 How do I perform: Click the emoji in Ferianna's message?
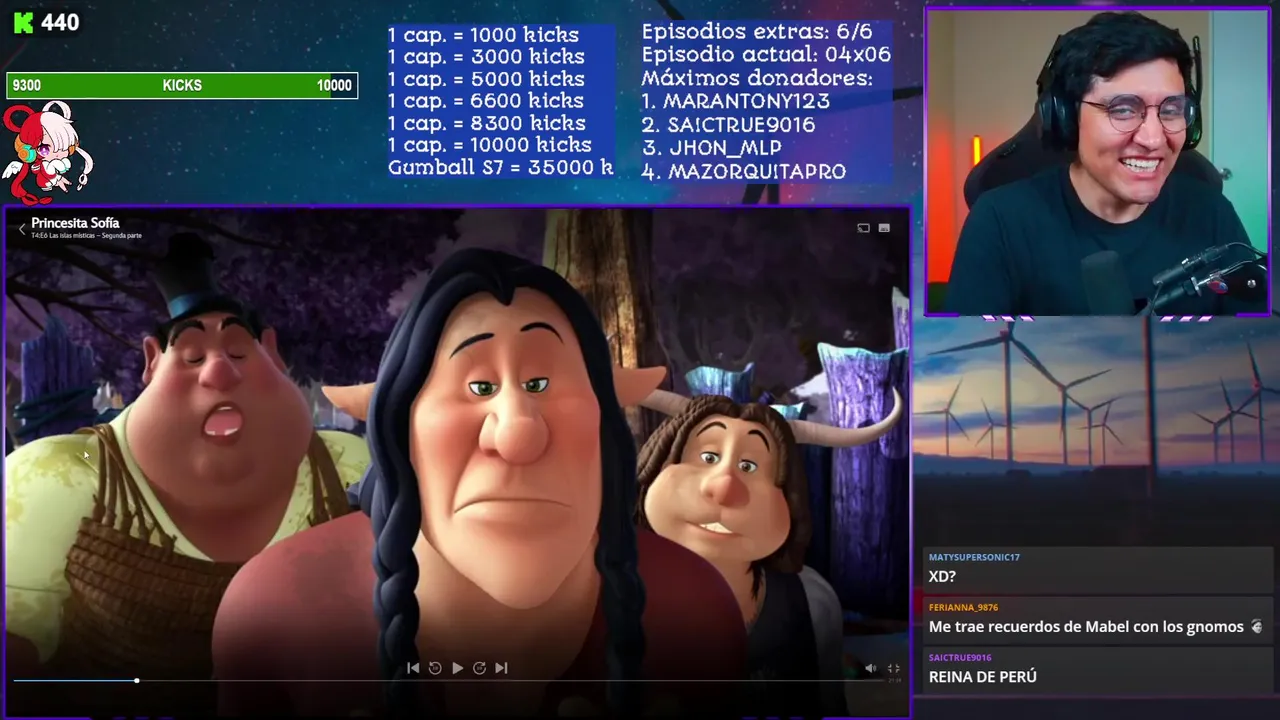click(1257, 627)
